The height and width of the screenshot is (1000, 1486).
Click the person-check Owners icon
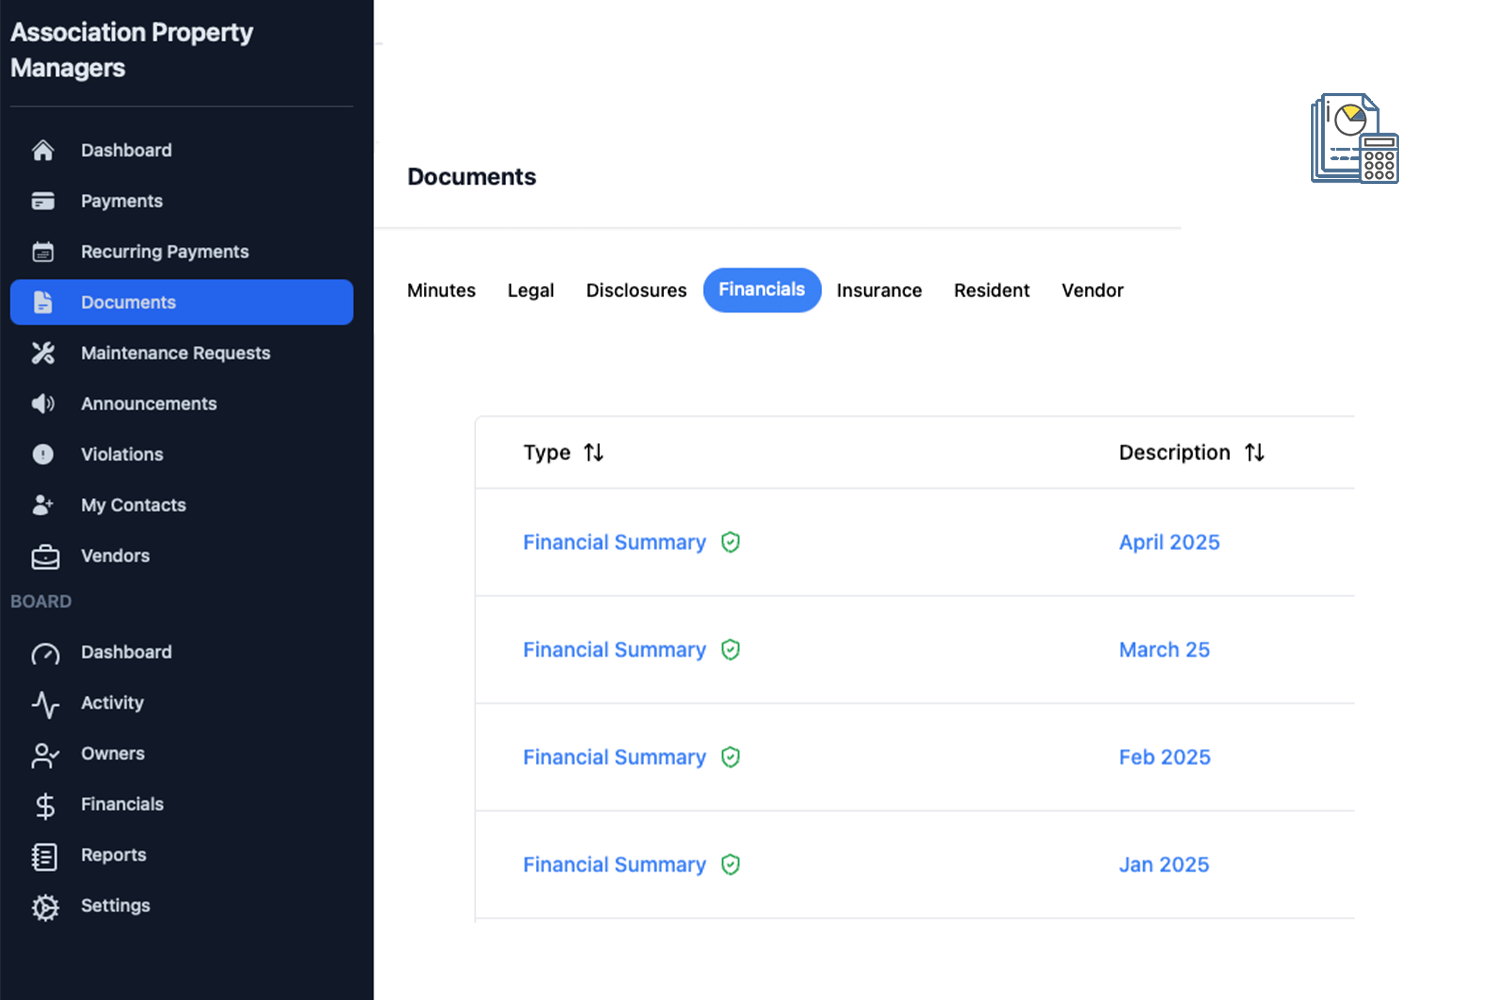pos(45,755)
